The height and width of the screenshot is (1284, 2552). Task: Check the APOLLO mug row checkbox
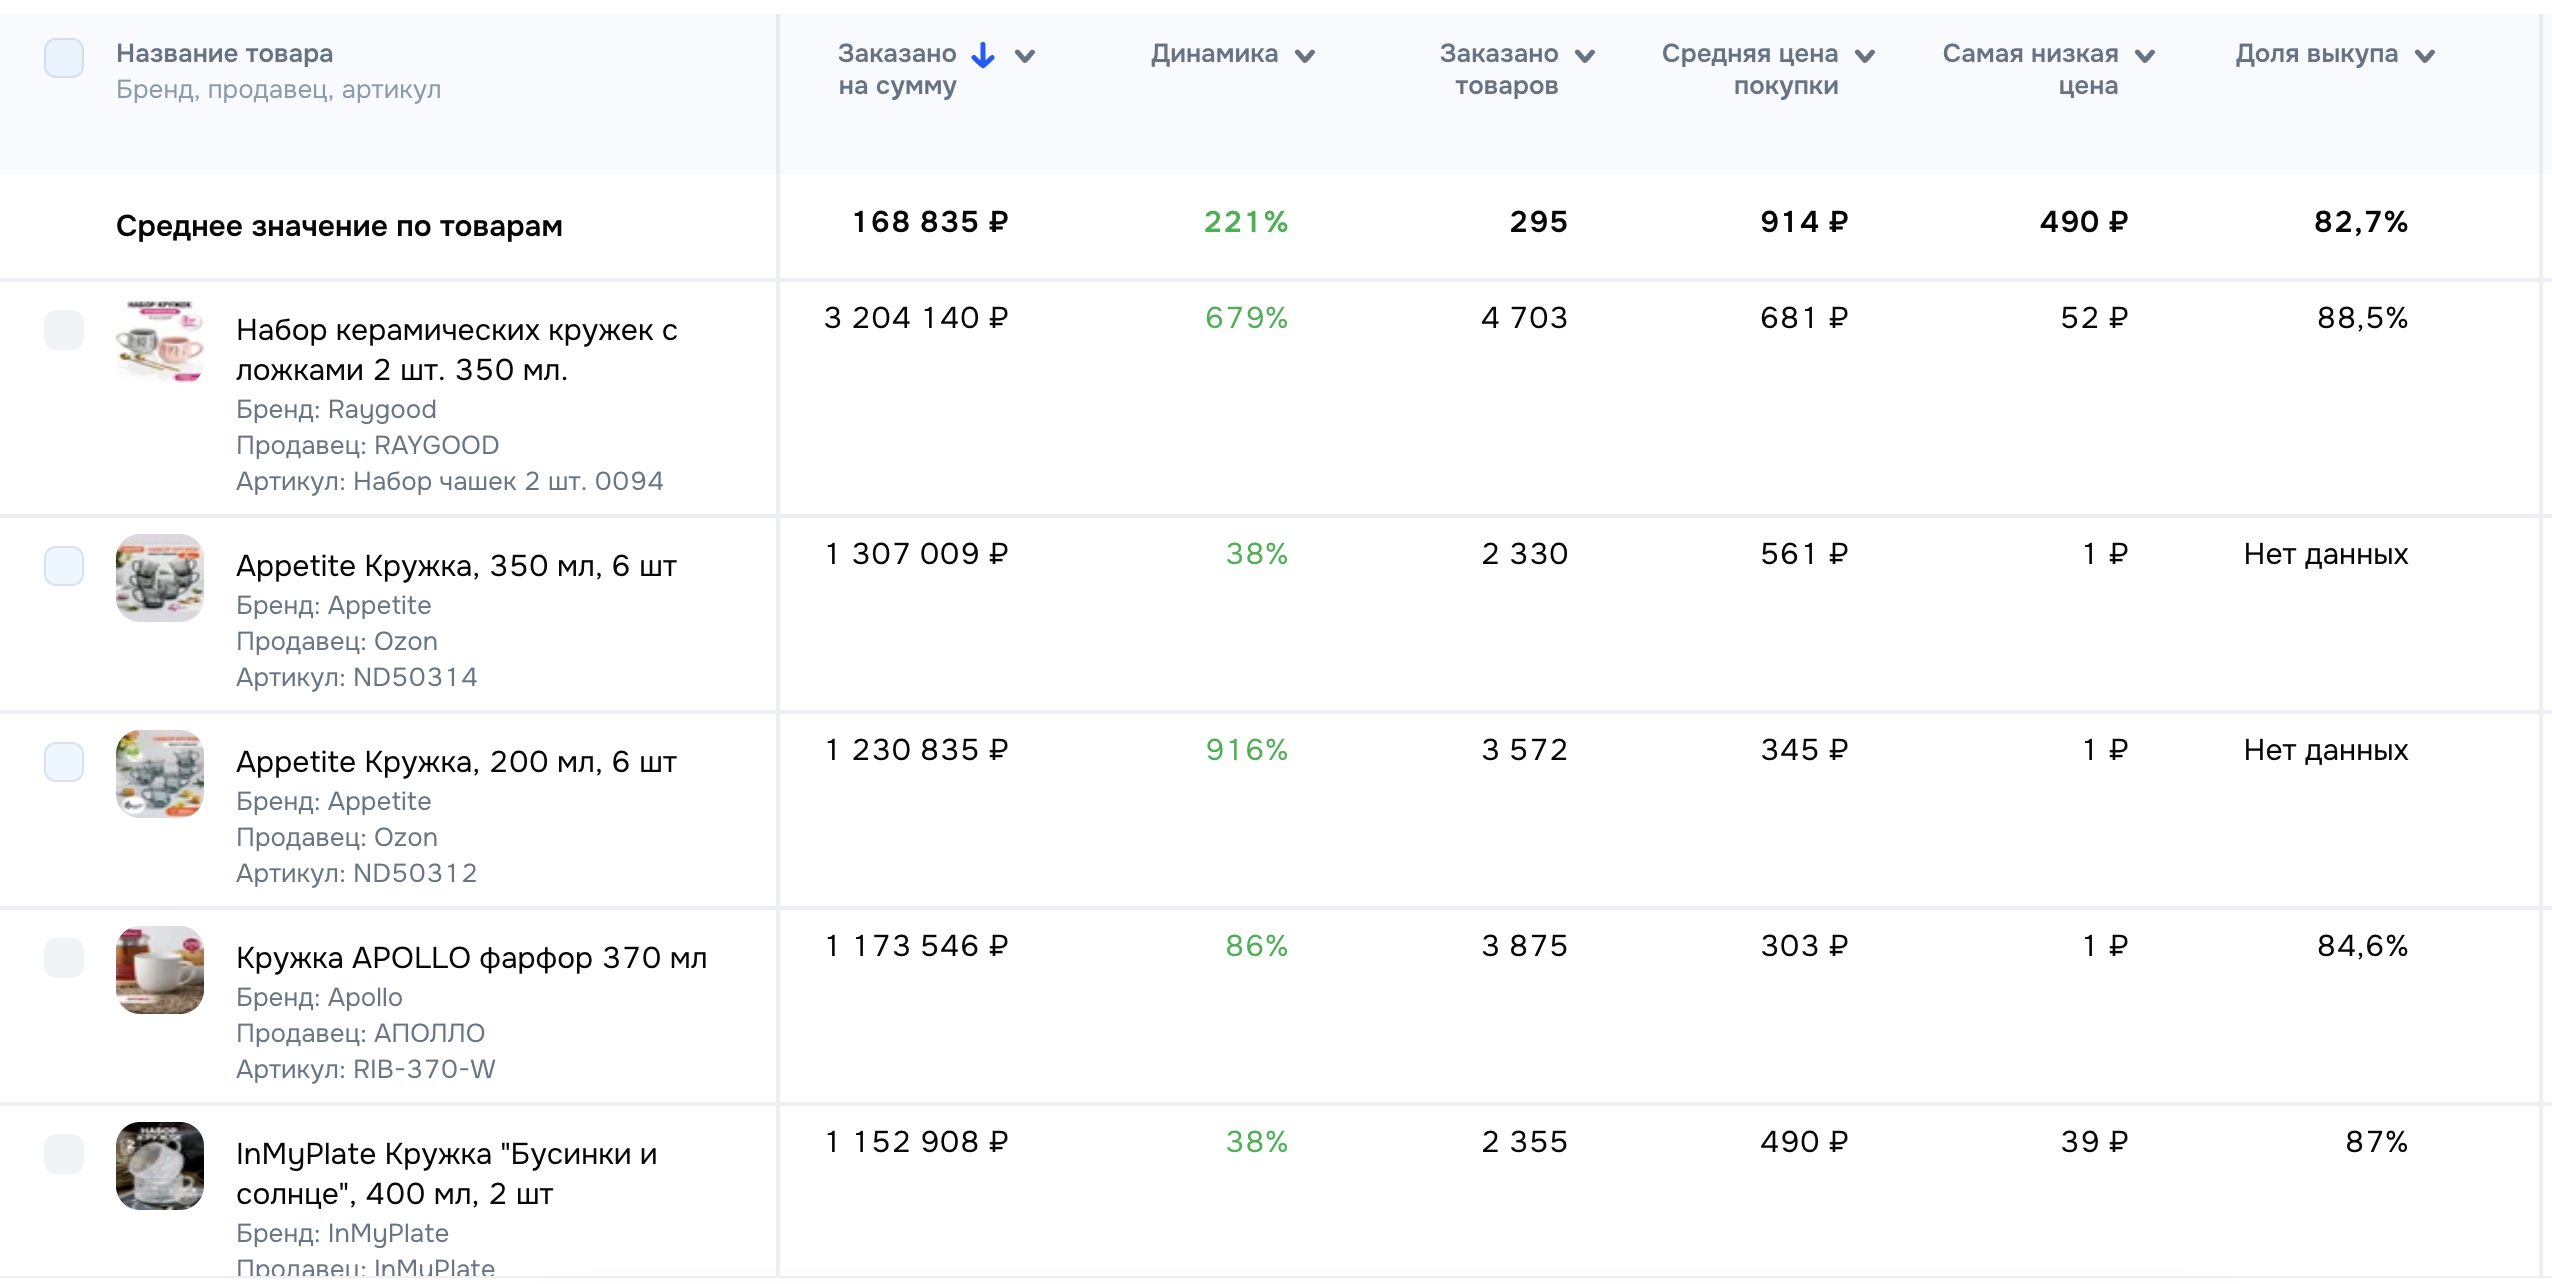[64, 958]
